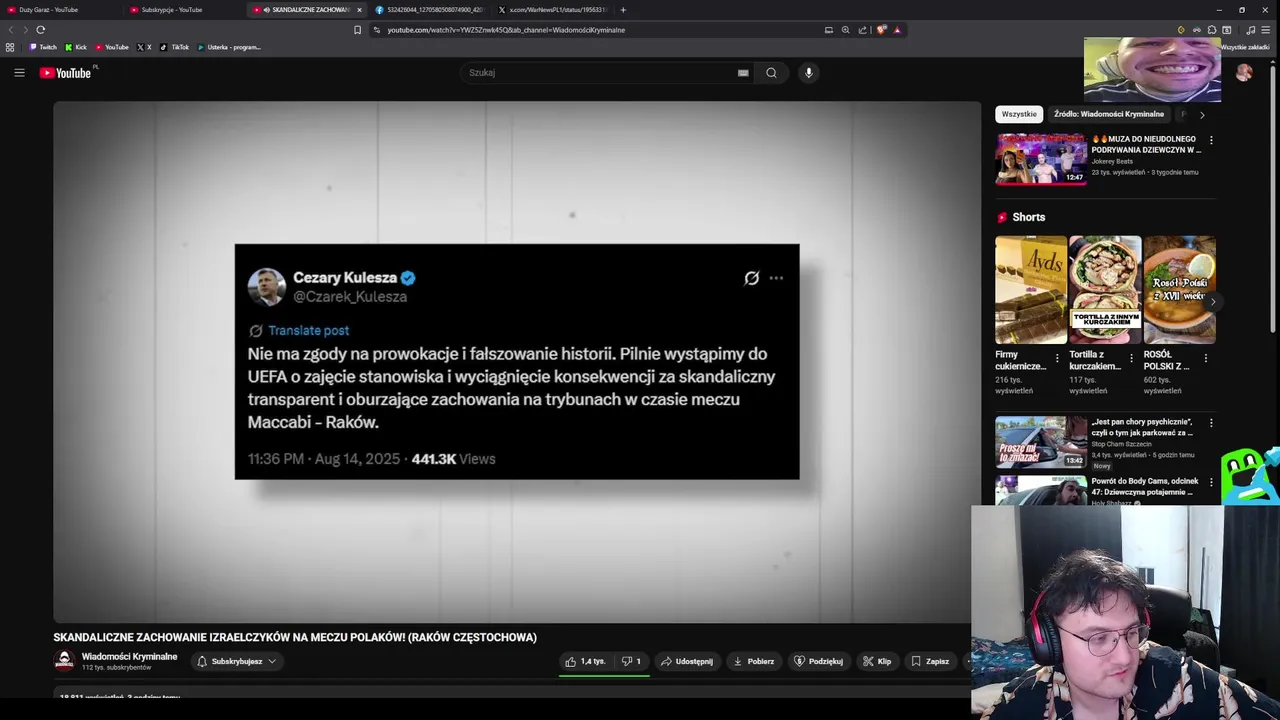
Task: Share the page via the address bar icon
Action: click(x=862, y=30)
